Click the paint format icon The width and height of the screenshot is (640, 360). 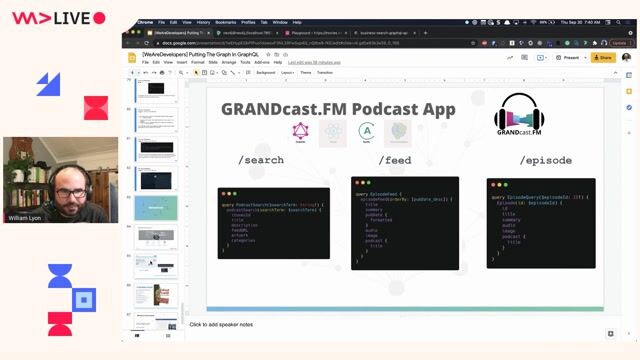[170, 73]
